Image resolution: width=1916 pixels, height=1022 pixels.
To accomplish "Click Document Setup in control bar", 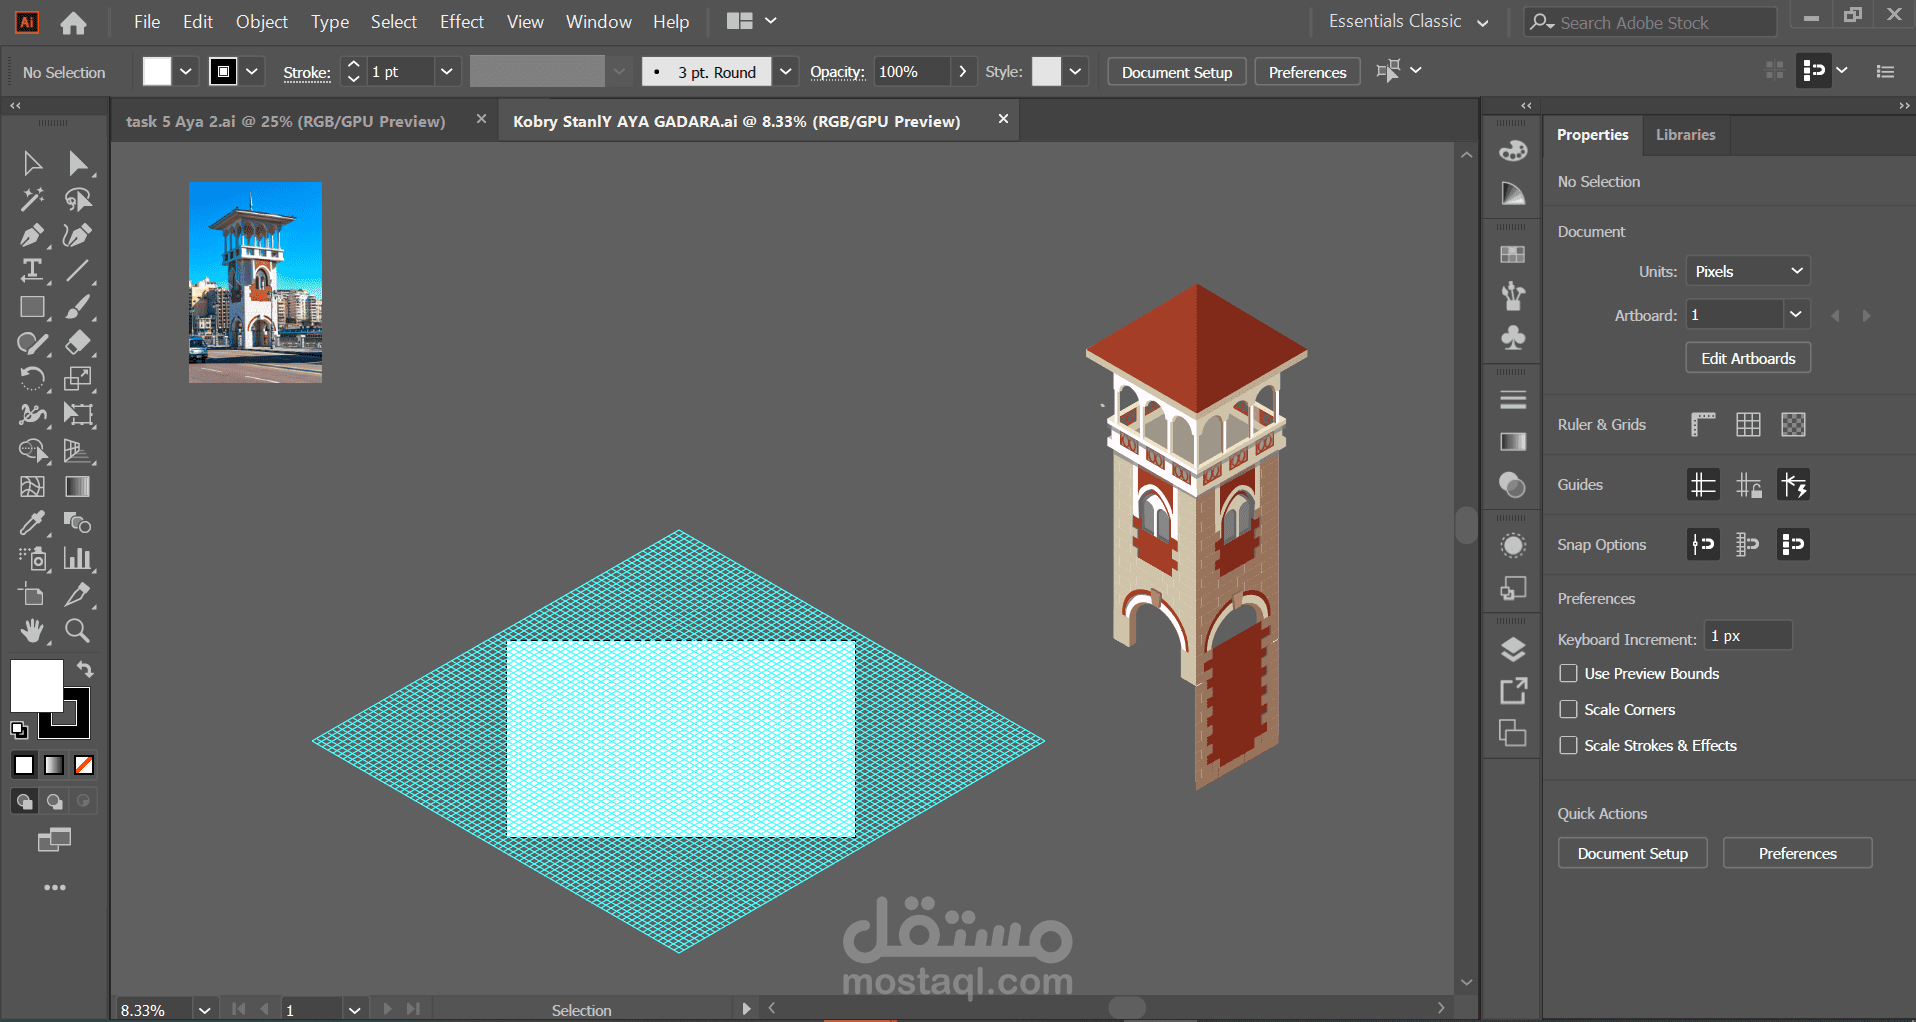I will (1177, 72).
